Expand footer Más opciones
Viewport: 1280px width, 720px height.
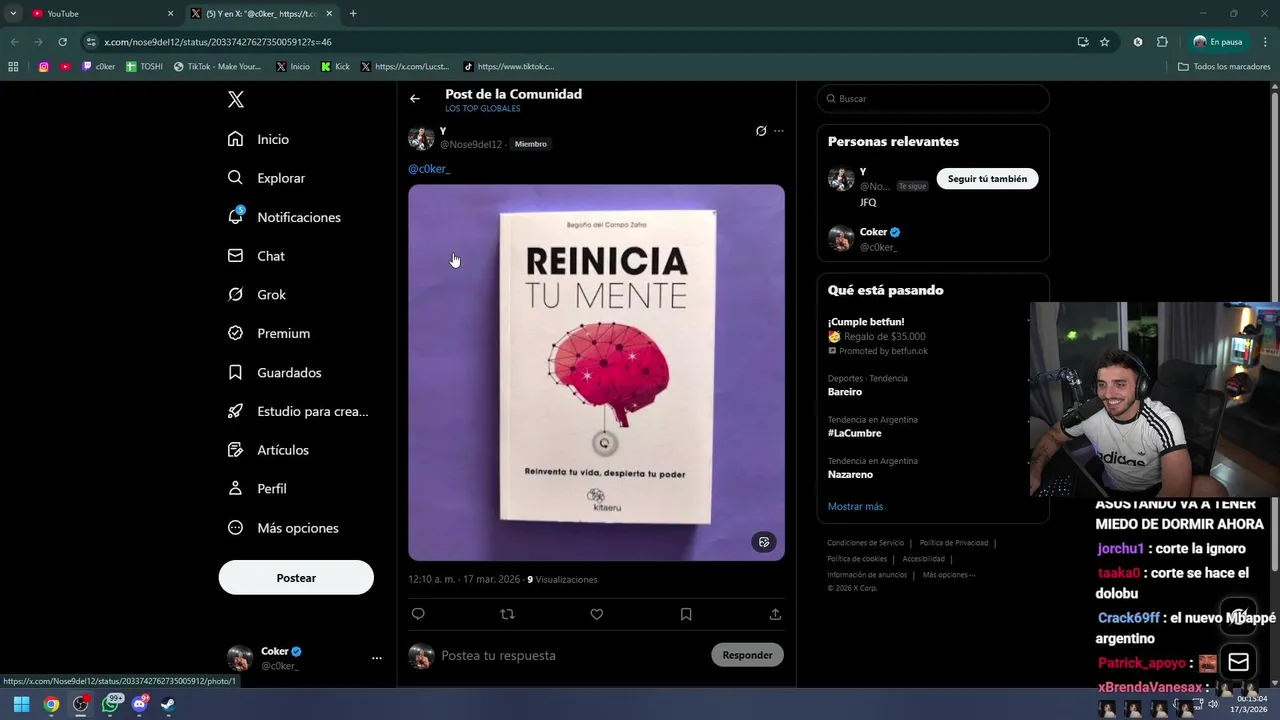click(948, 575)
